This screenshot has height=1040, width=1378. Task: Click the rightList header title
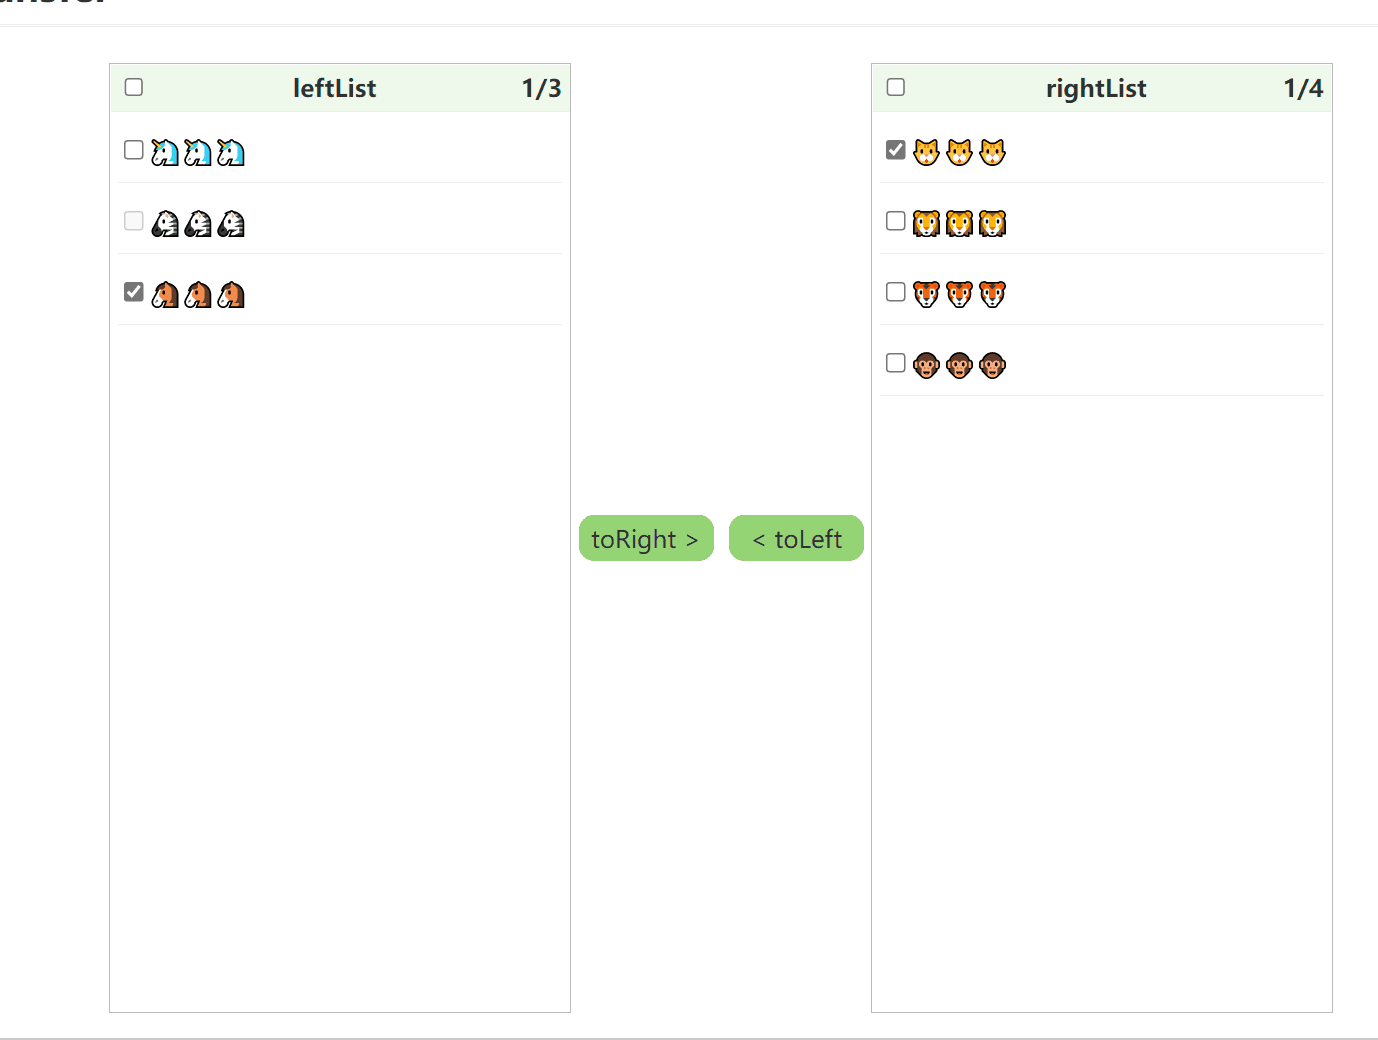click(x=1096, y=88)
